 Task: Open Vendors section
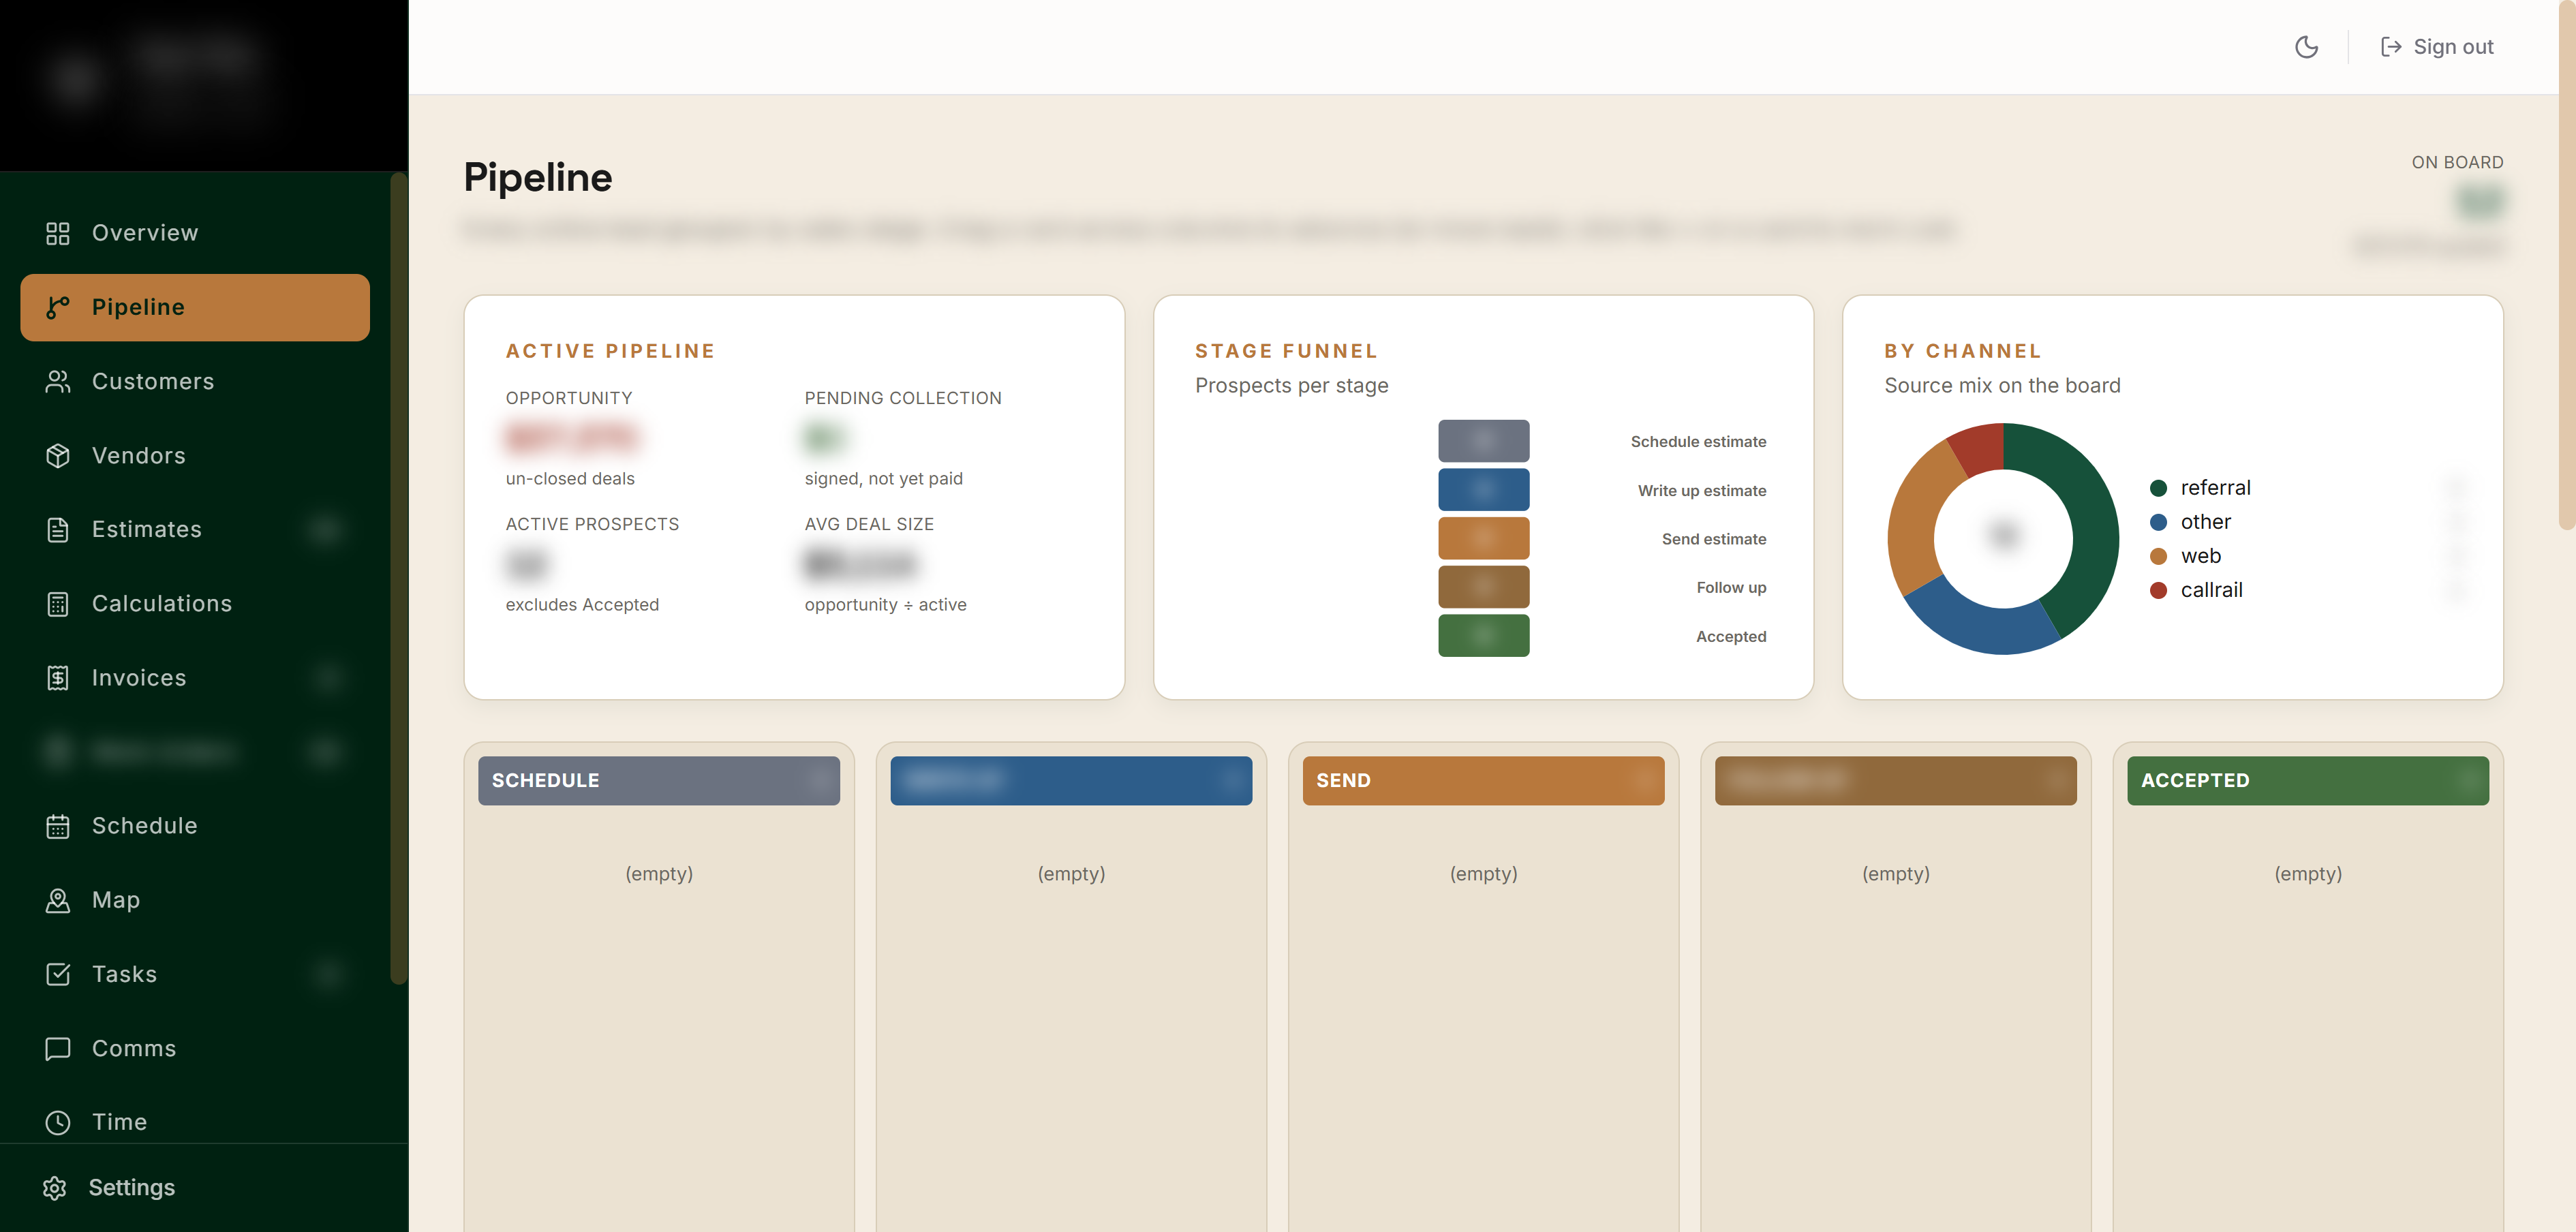[195, 455]
